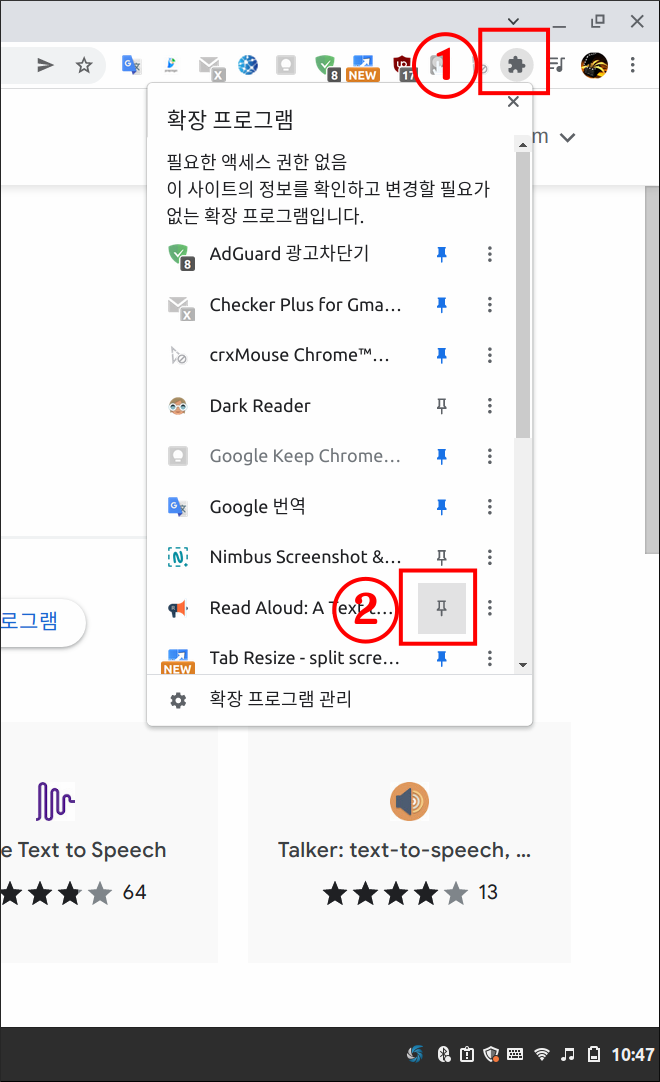The image size is (660, 1082).
Task: Open the media control music-list icon
Action: (x=556, y=65)
